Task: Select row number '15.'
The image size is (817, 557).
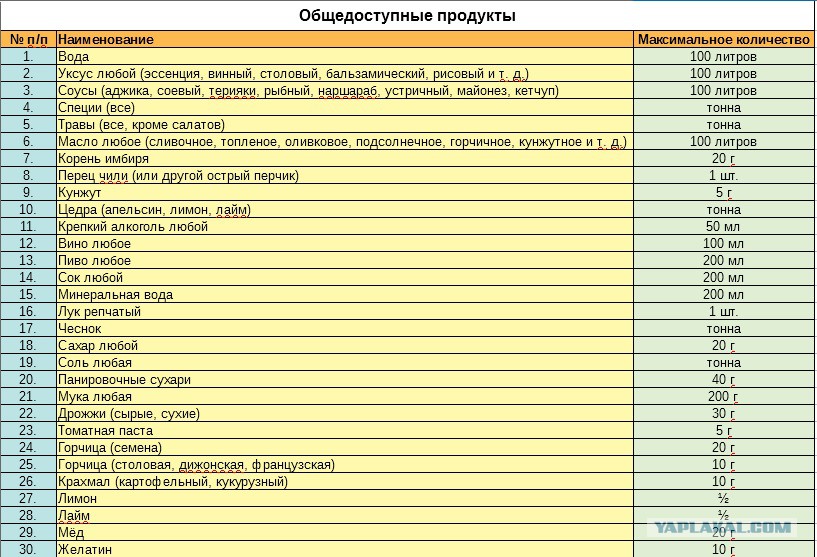Action: click(28, 294)
